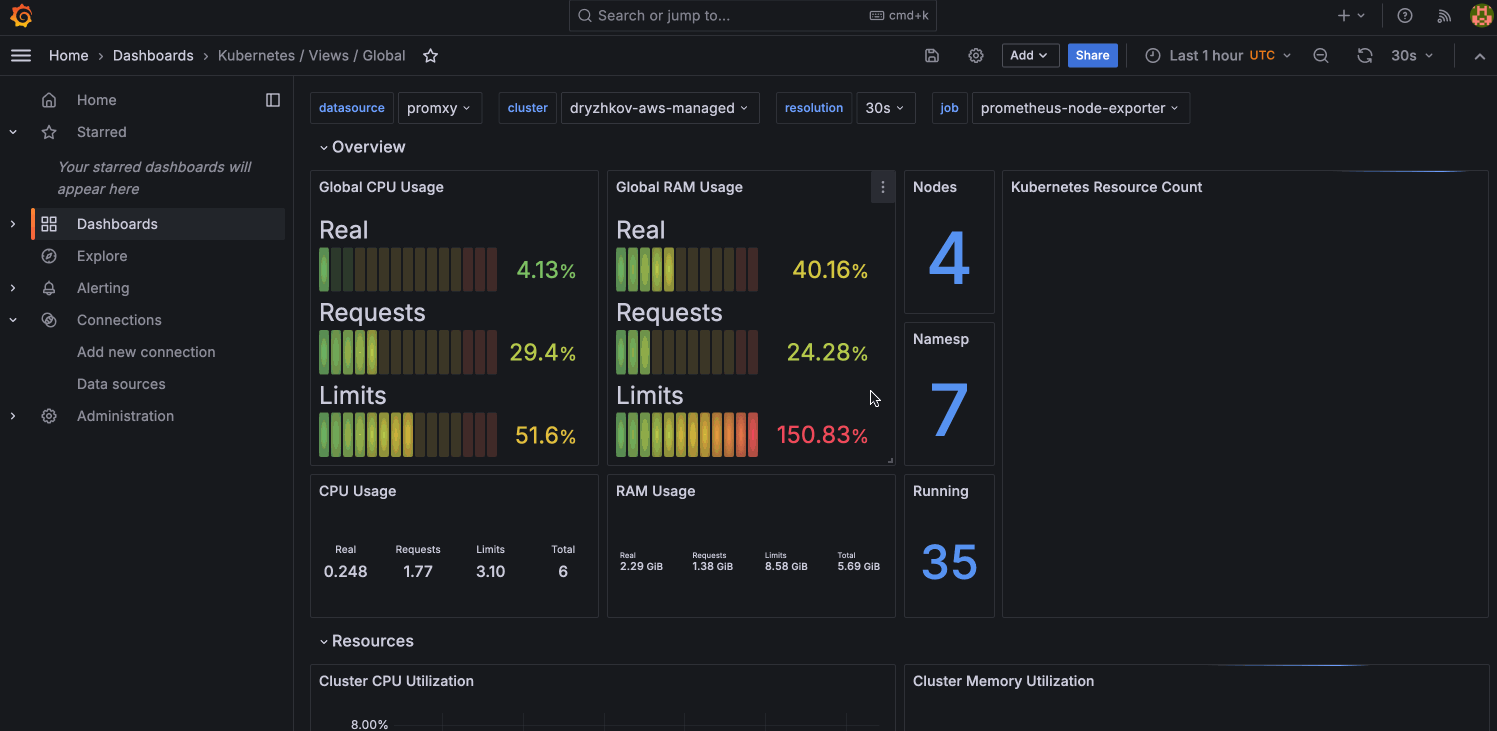Image resolution: width=1497 pixels, height=731 pixels.
Task: Zoom out the time range with the magnifier
Action: tap(1321, 55)
